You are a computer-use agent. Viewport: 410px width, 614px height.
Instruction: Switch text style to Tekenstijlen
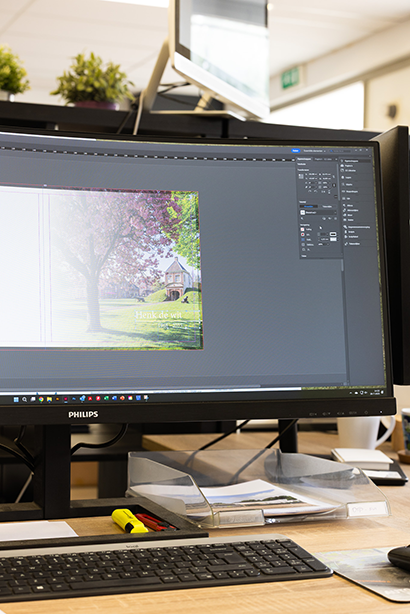click(327, 206)
